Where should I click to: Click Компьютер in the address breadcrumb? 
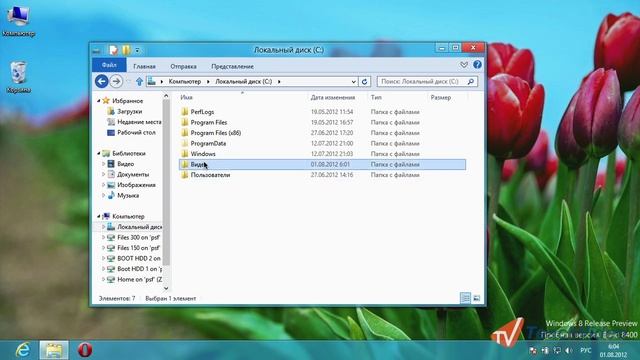coord(185,81)
